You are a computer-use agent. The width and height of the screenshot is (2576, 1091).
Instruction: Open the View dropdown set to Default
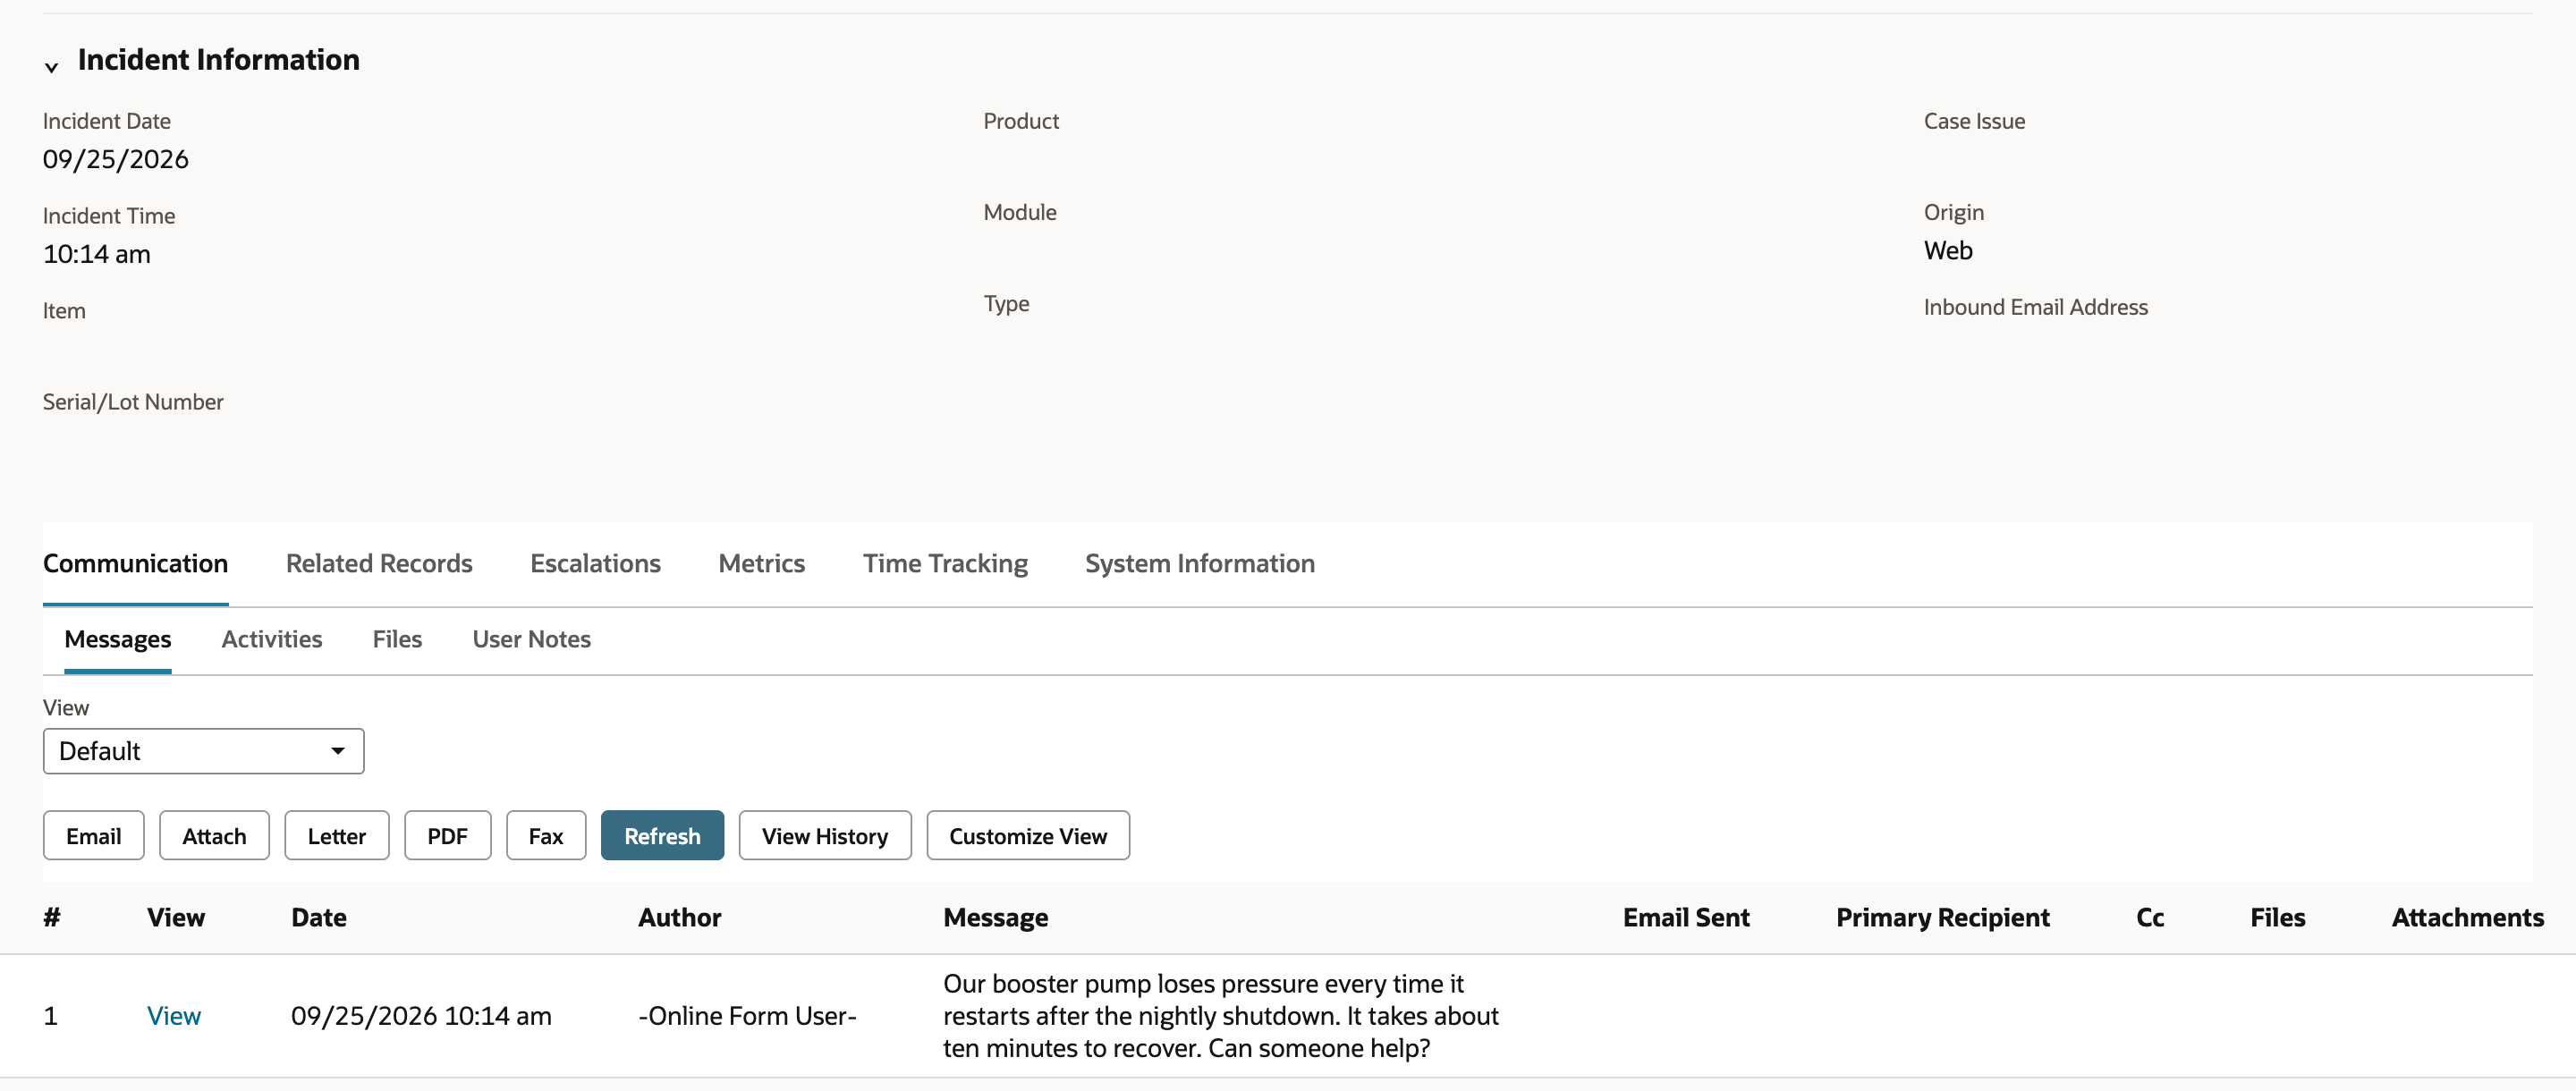click(x=203, y=751)
